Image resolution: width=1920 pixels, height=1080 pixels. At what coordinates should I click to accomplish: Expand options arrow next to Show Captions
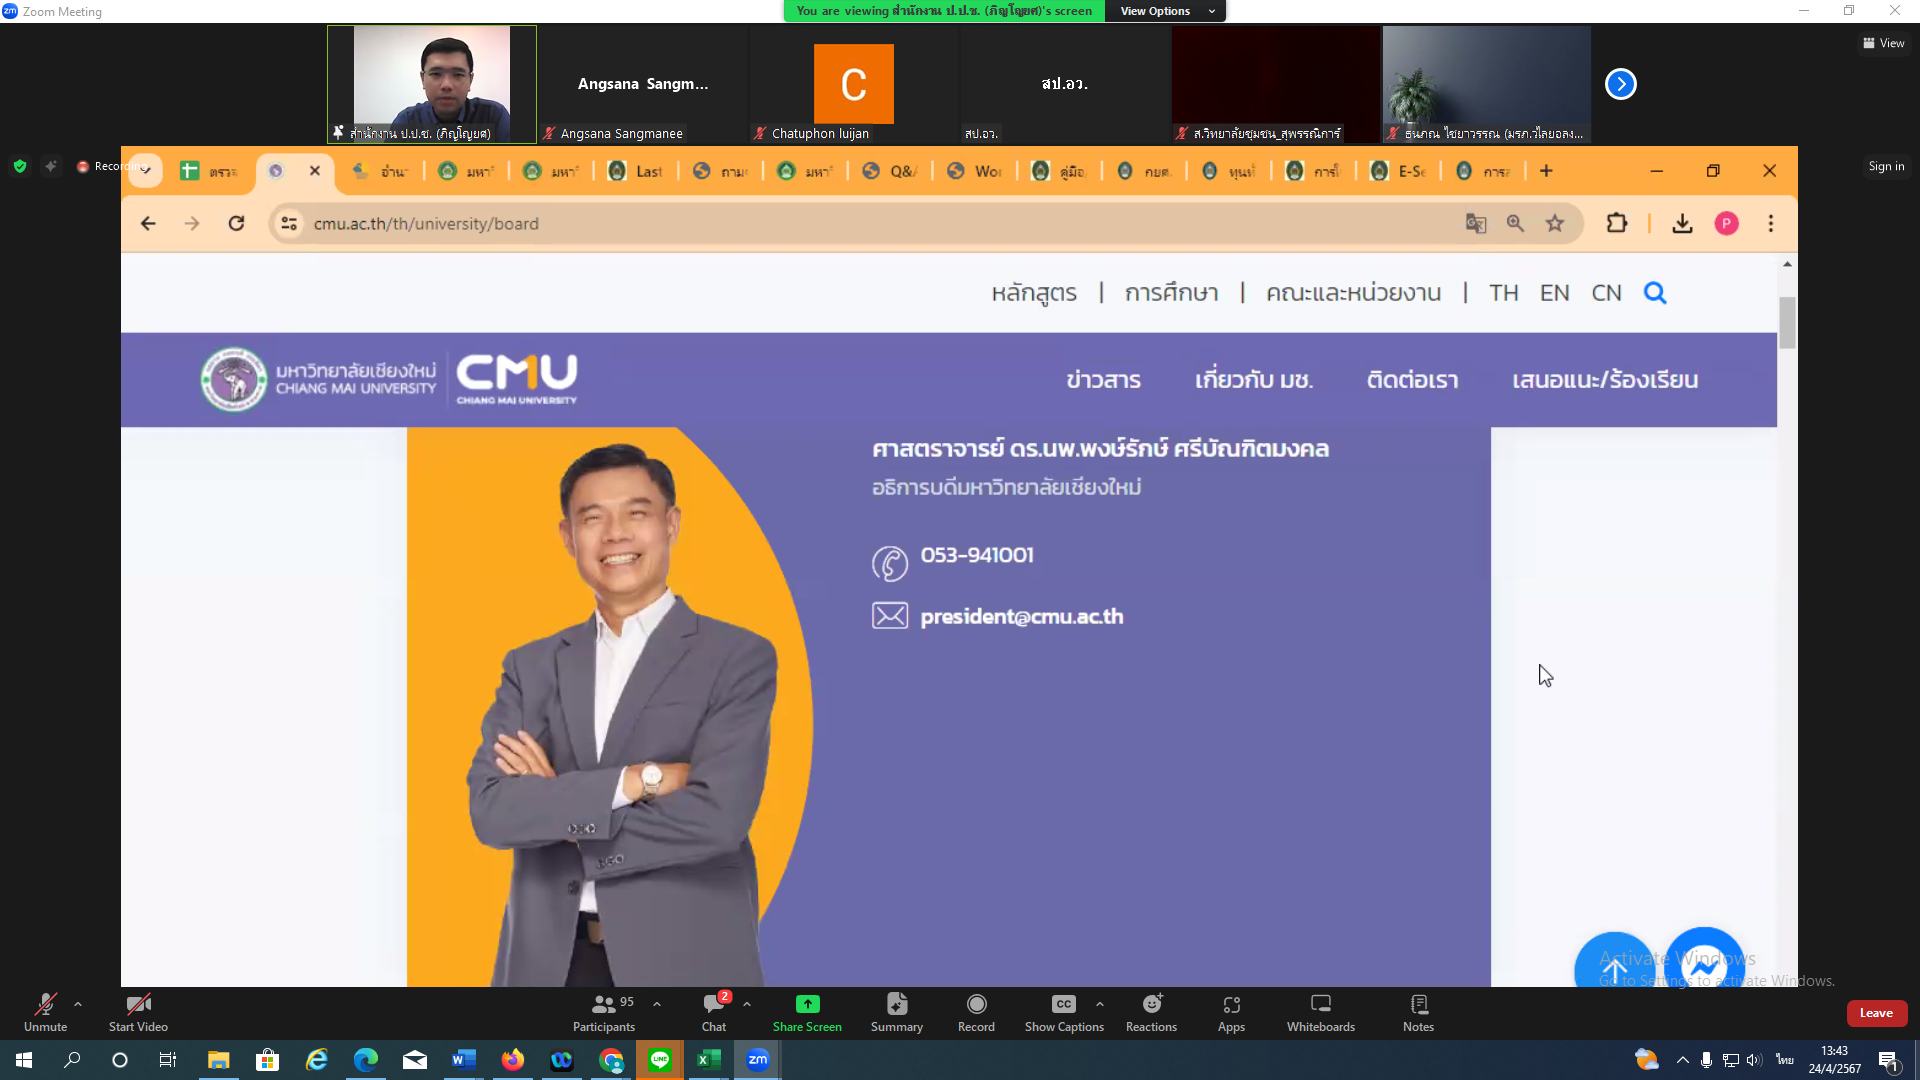1100,1004
